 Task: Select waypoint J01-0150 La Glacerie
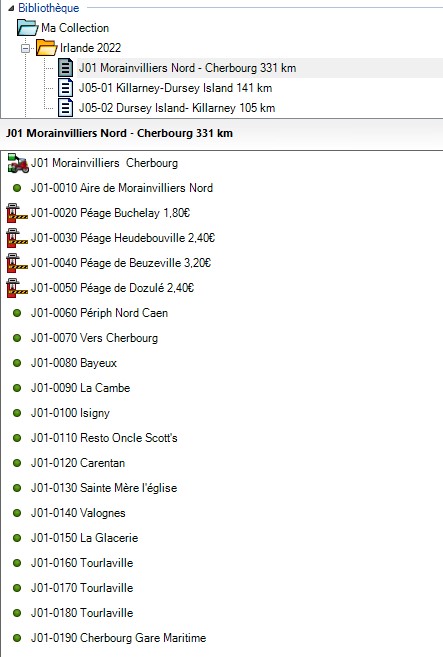pyautogui.click(x=84, y=538)
